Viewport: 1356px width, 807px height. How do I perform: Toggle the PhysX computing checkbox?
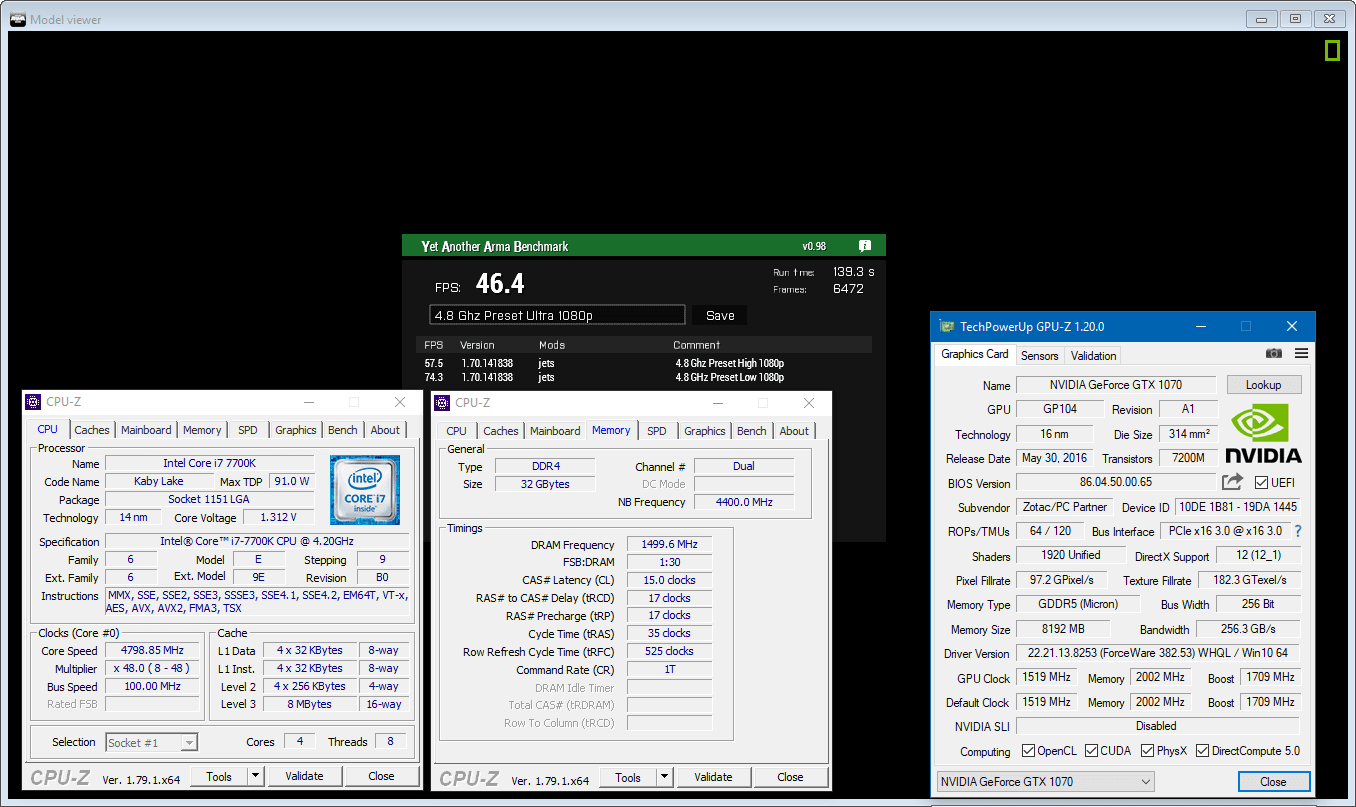pos(1147,751)
